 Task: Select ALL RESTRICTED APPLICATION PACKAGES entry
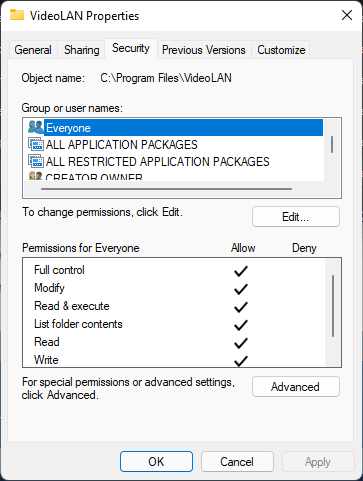click(158, 162)
